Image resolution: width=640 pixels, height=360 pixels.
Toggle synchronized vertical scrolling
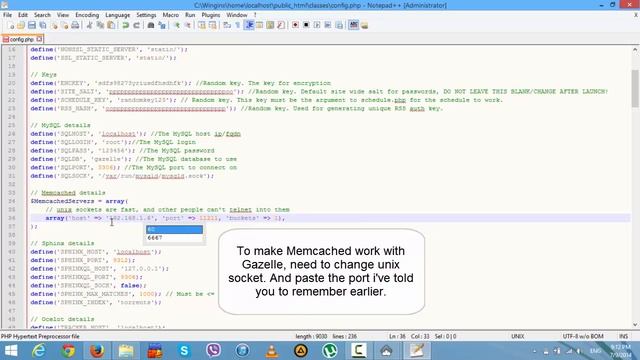pos(202,25)
